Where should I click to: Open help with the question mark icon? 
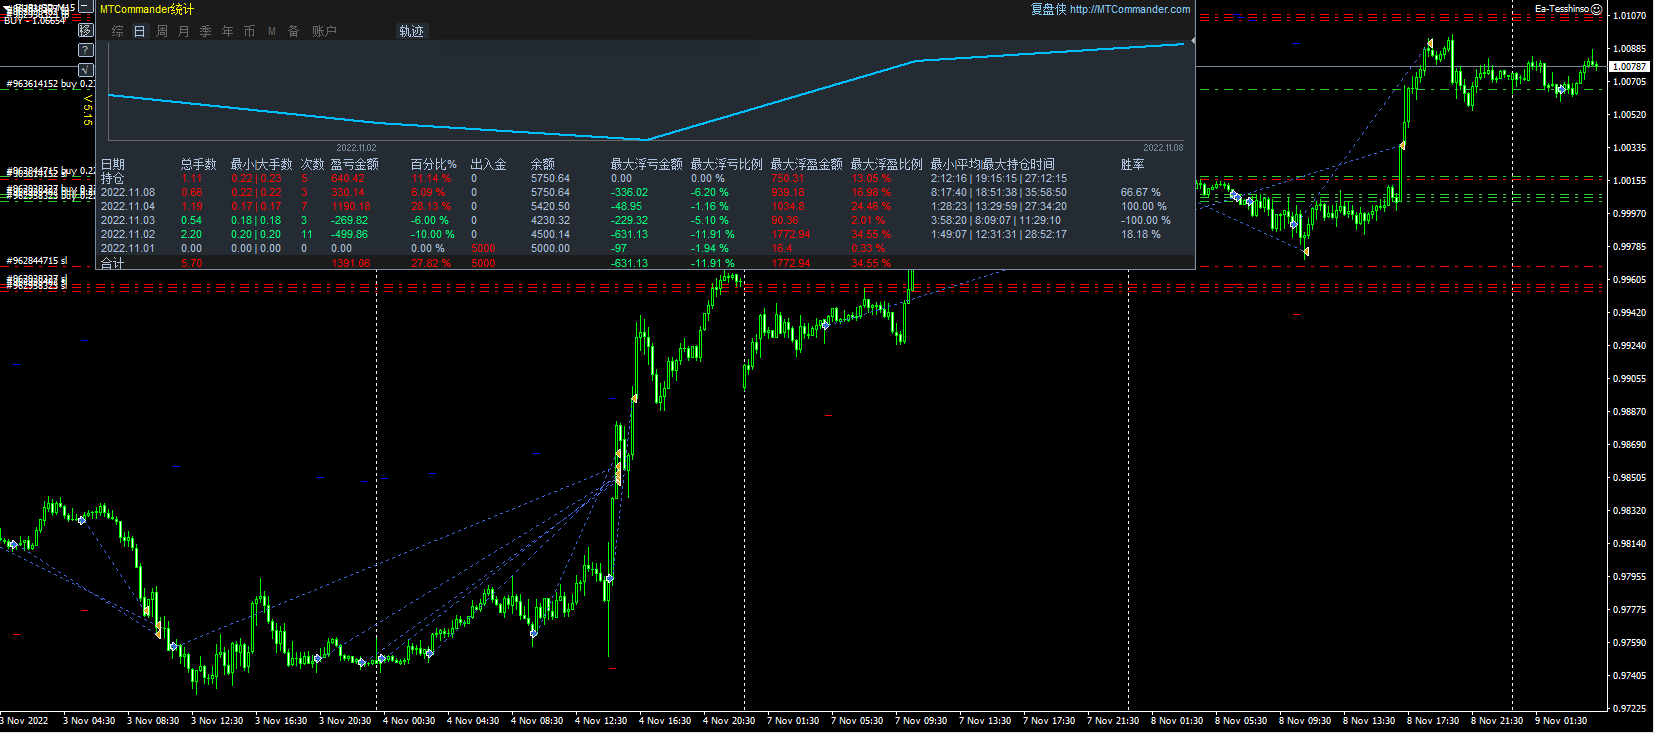pos(86,50)
